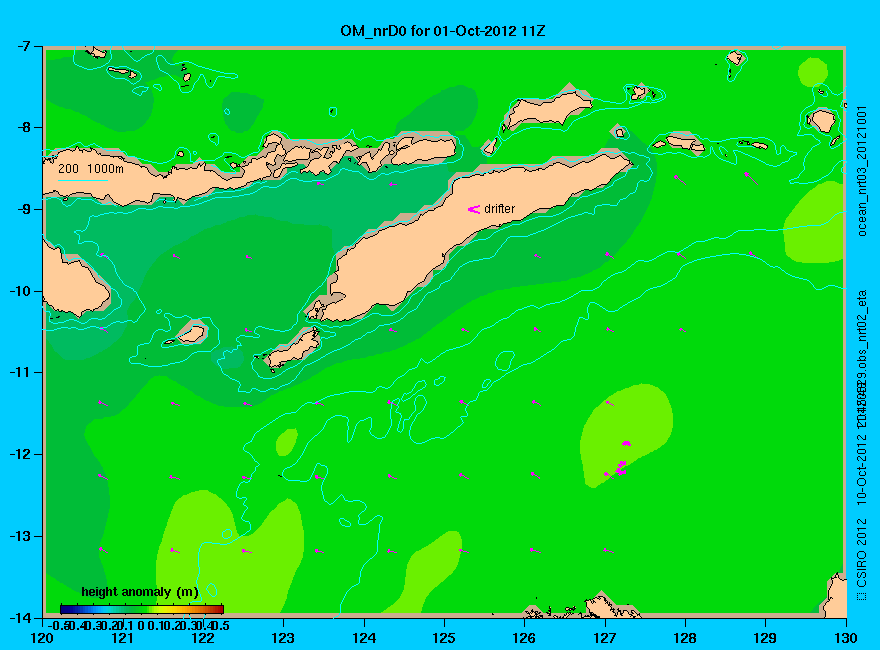Click the x-axis label "128"
The width and height of the screenshot is (880, 650).
click(685, 638)
